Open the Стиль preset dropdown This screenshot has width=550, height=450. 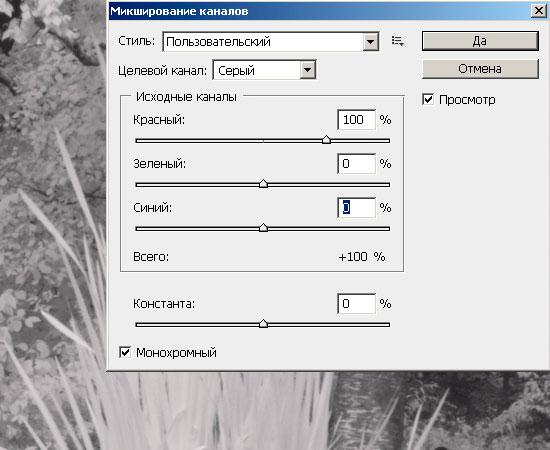click(271, 42)
